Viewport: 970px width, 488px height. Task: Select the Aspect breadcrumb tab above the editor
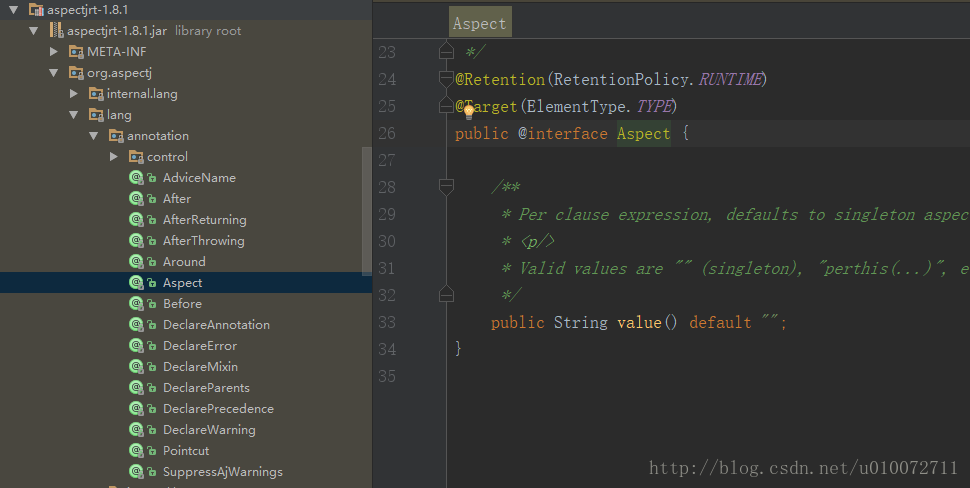click(x=479, y=23)
